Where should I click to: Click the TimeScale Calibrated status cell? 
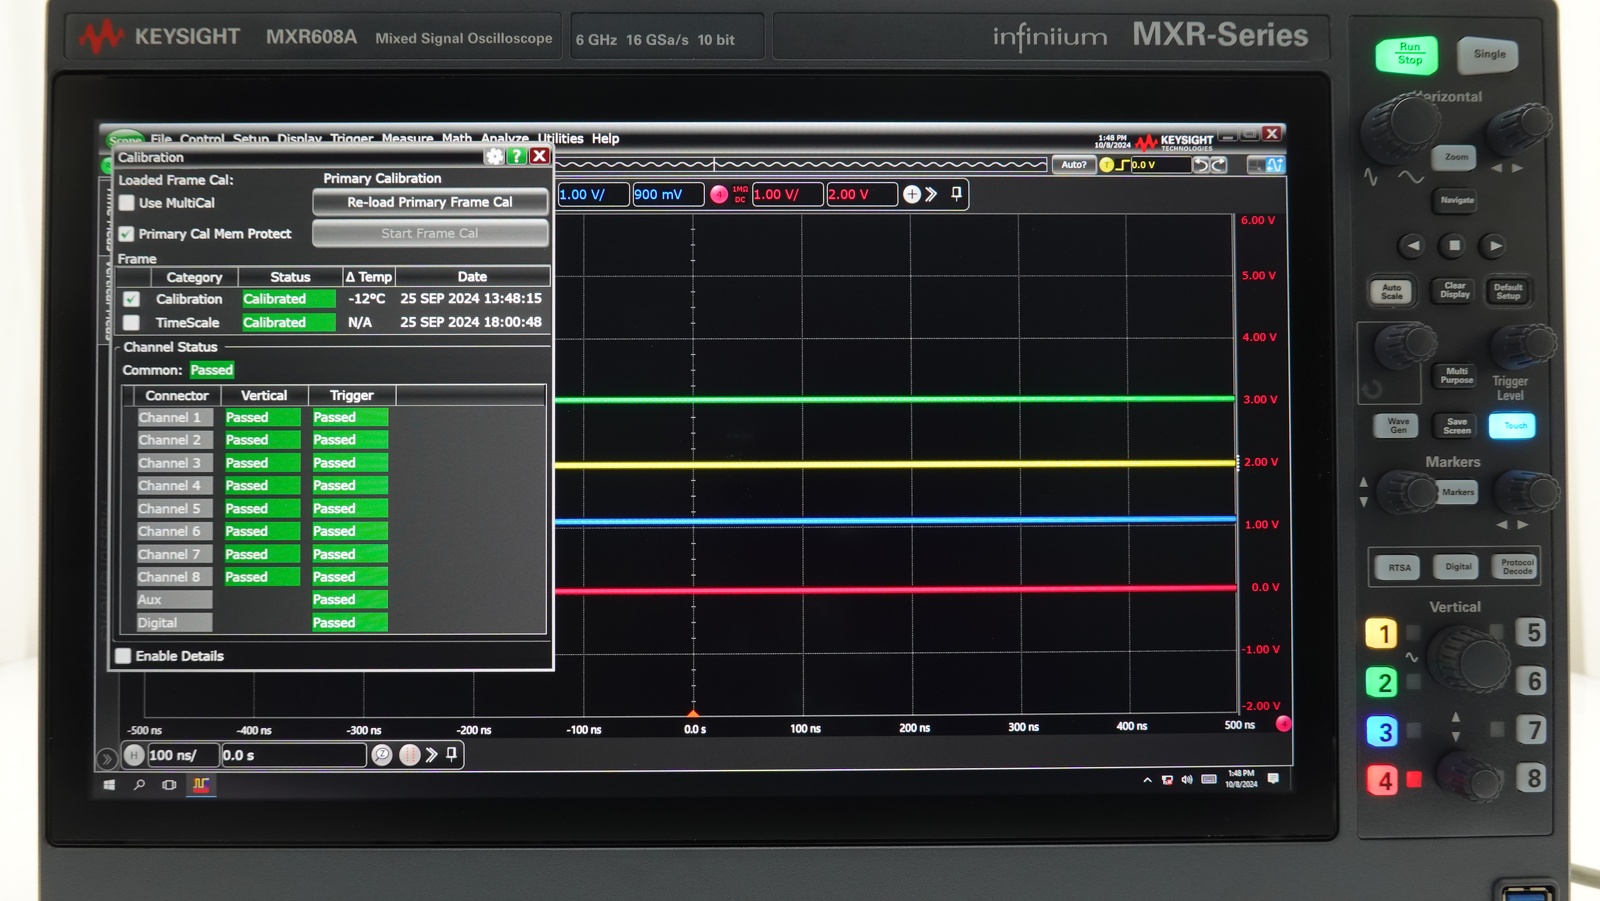tap(289, 322)
